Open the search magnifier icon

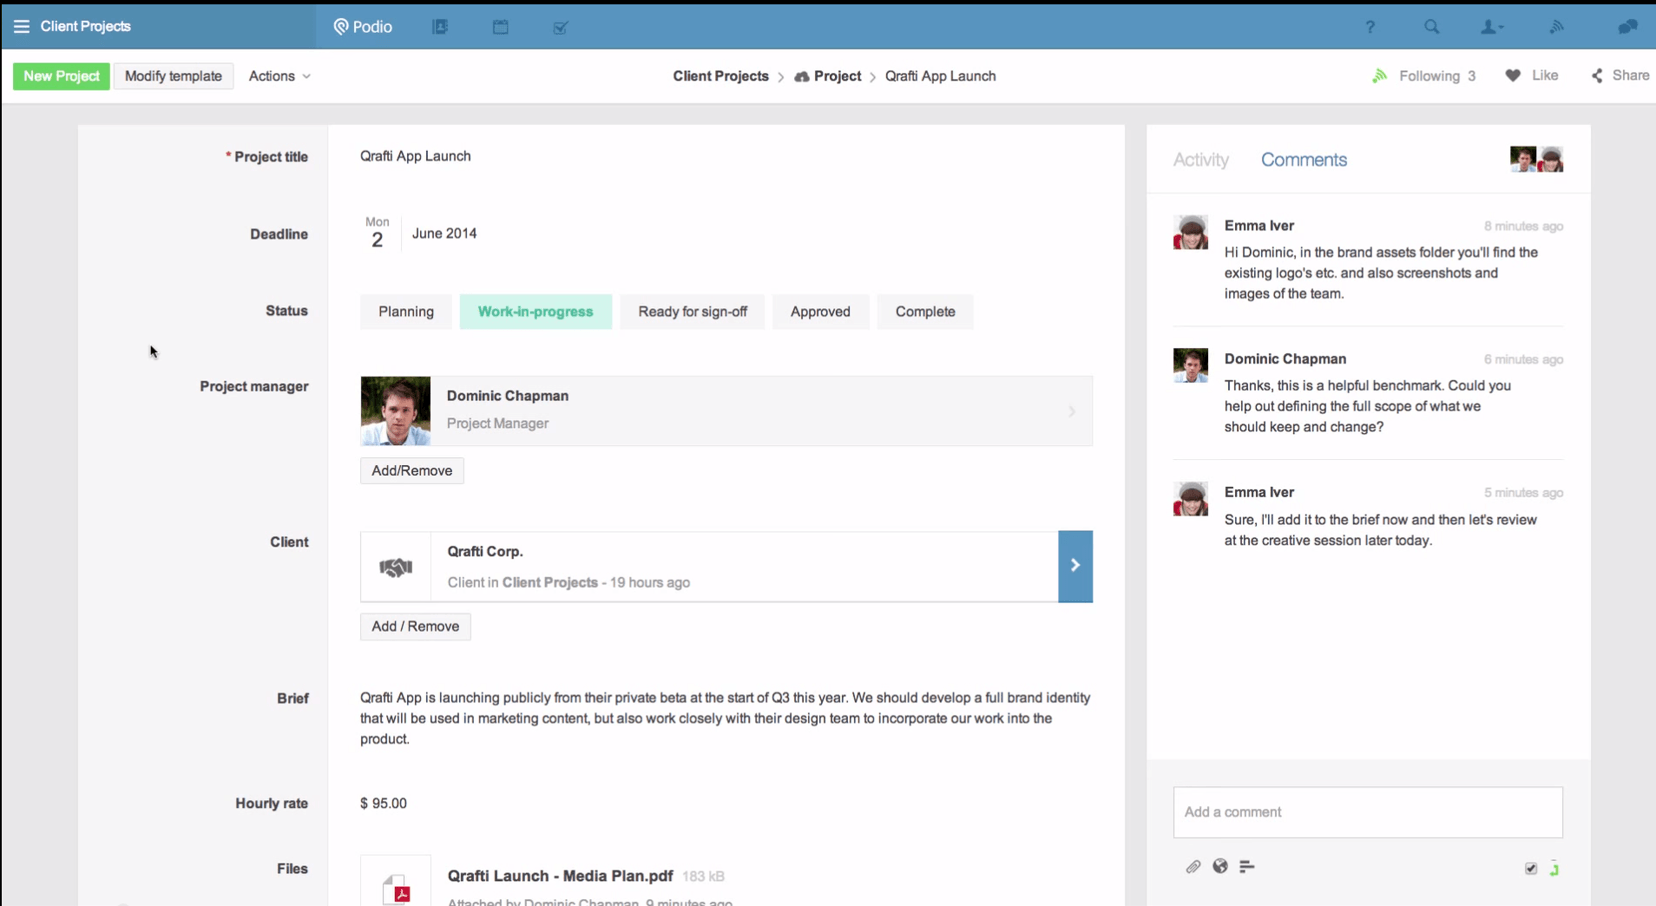coord(1431,27)
